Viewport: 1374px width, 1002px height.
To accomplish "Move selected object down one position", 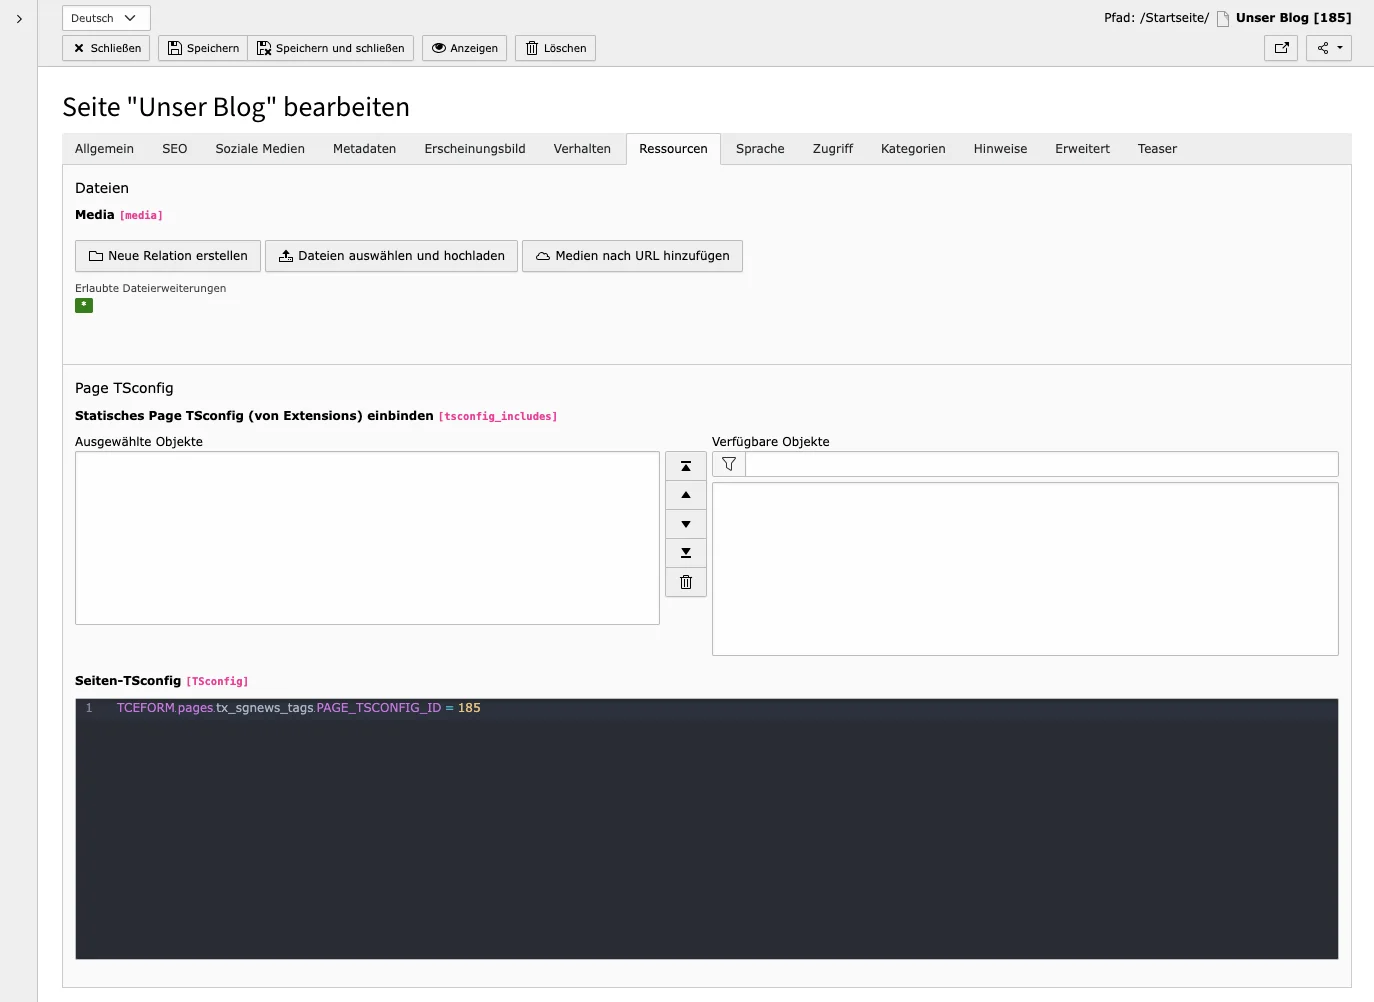I will tap(685, 523).
